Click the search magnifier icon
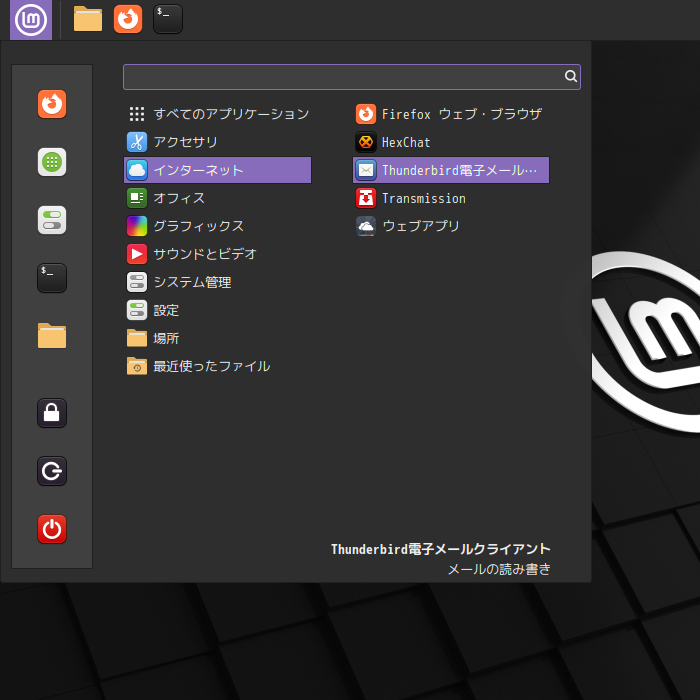This screenshot has height=700, width=700. pyautogui.click(x=571, y=76)
